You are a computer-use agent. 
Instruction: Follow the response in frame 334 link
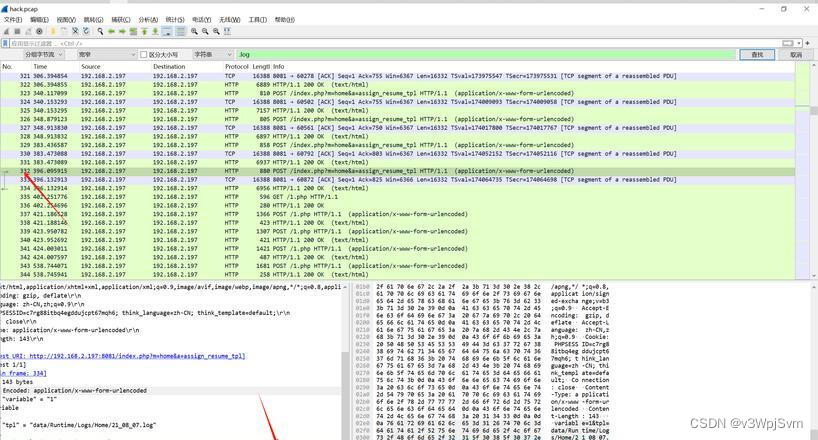[24, 373]
